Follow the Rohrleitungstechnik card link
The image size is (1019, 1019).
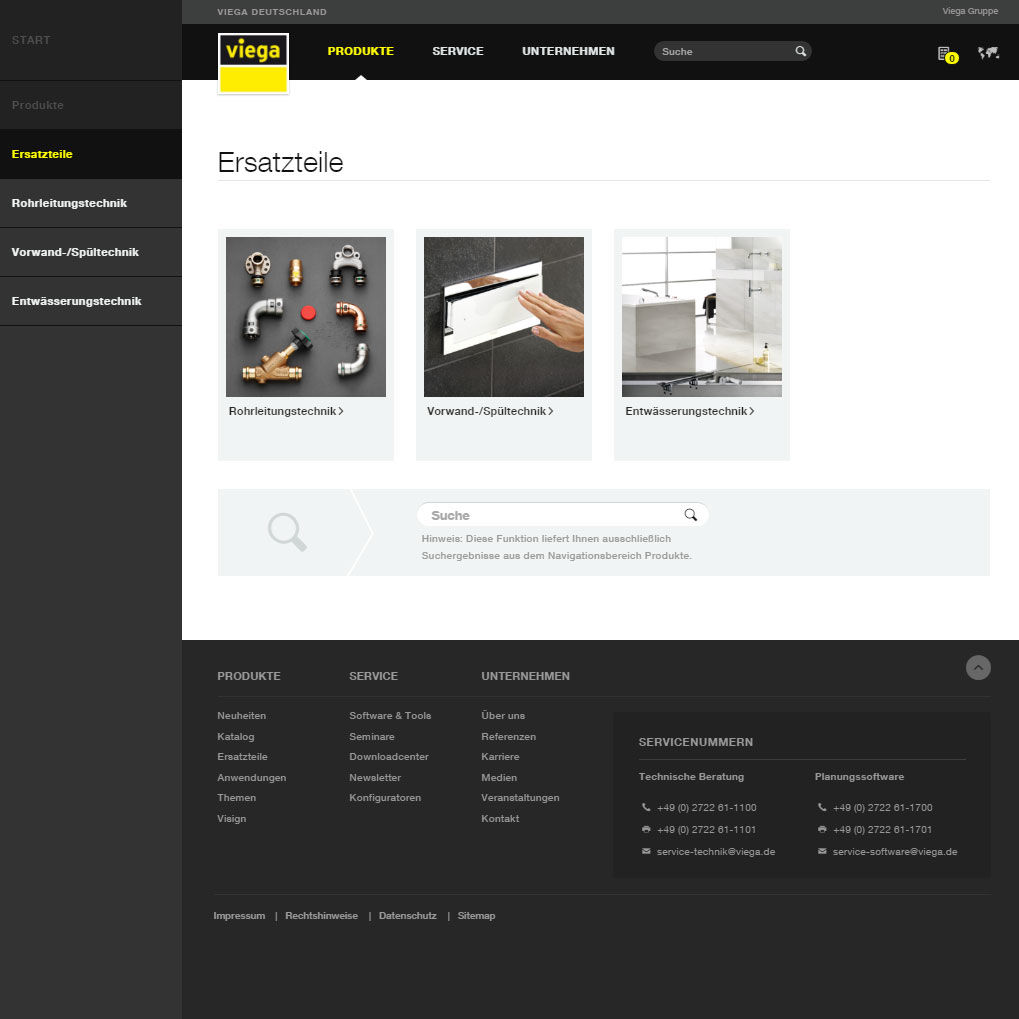pyautogui.click(x=286, y=411)
